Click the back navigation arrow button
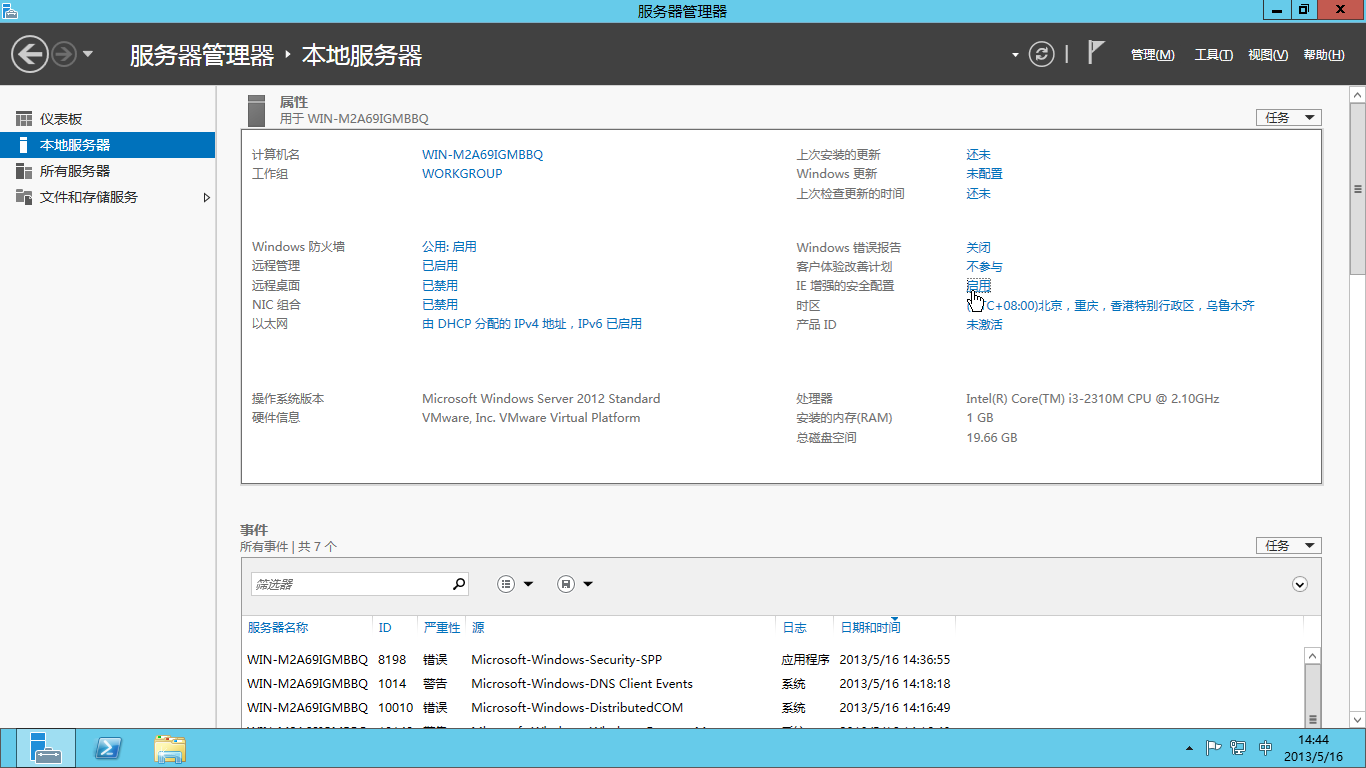 (x=30, y=54)
